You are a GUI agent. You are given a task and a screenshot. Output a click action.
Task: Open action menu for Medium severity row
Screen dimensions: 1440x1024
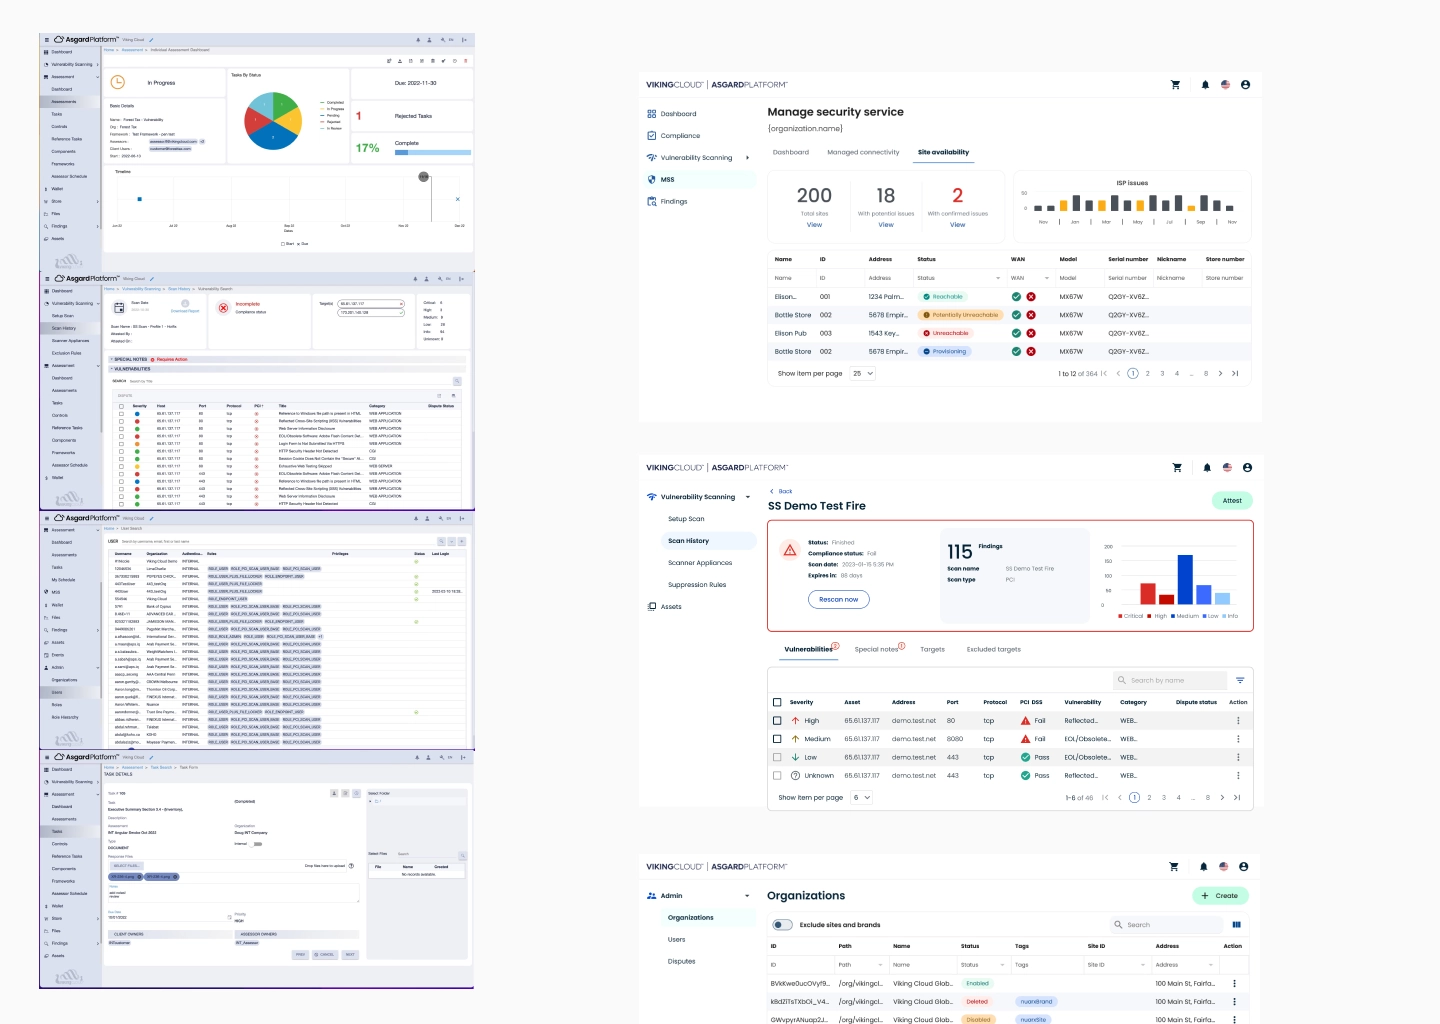1238,739
